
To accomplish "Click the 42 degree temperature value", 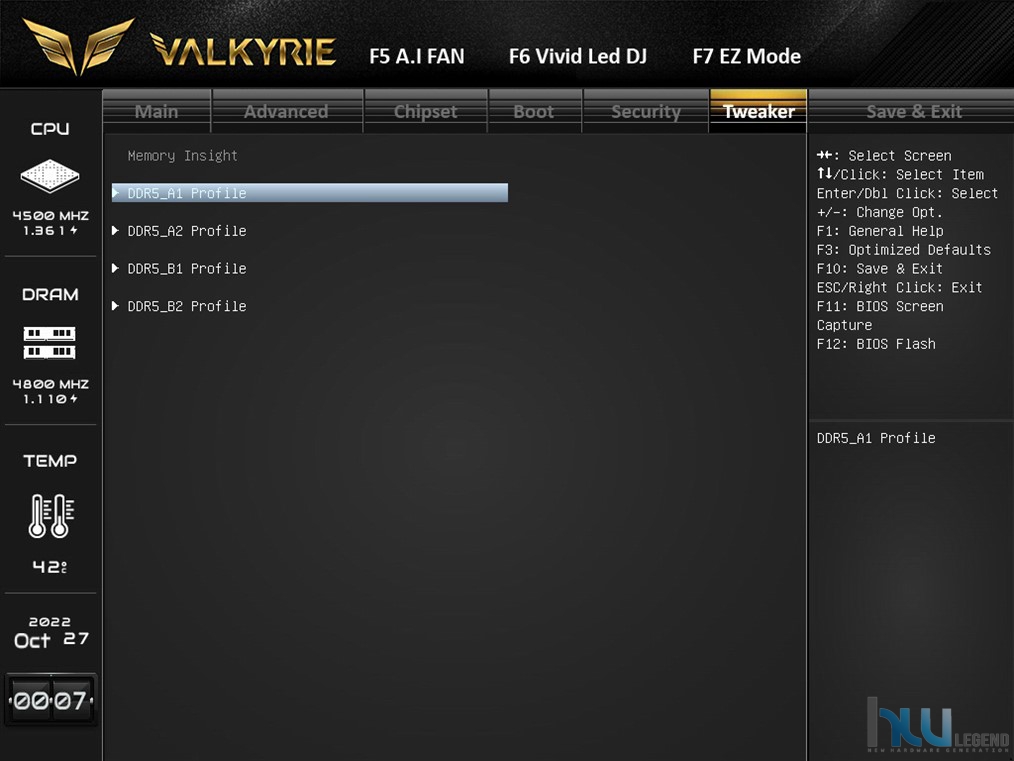I will coord(50,567).
